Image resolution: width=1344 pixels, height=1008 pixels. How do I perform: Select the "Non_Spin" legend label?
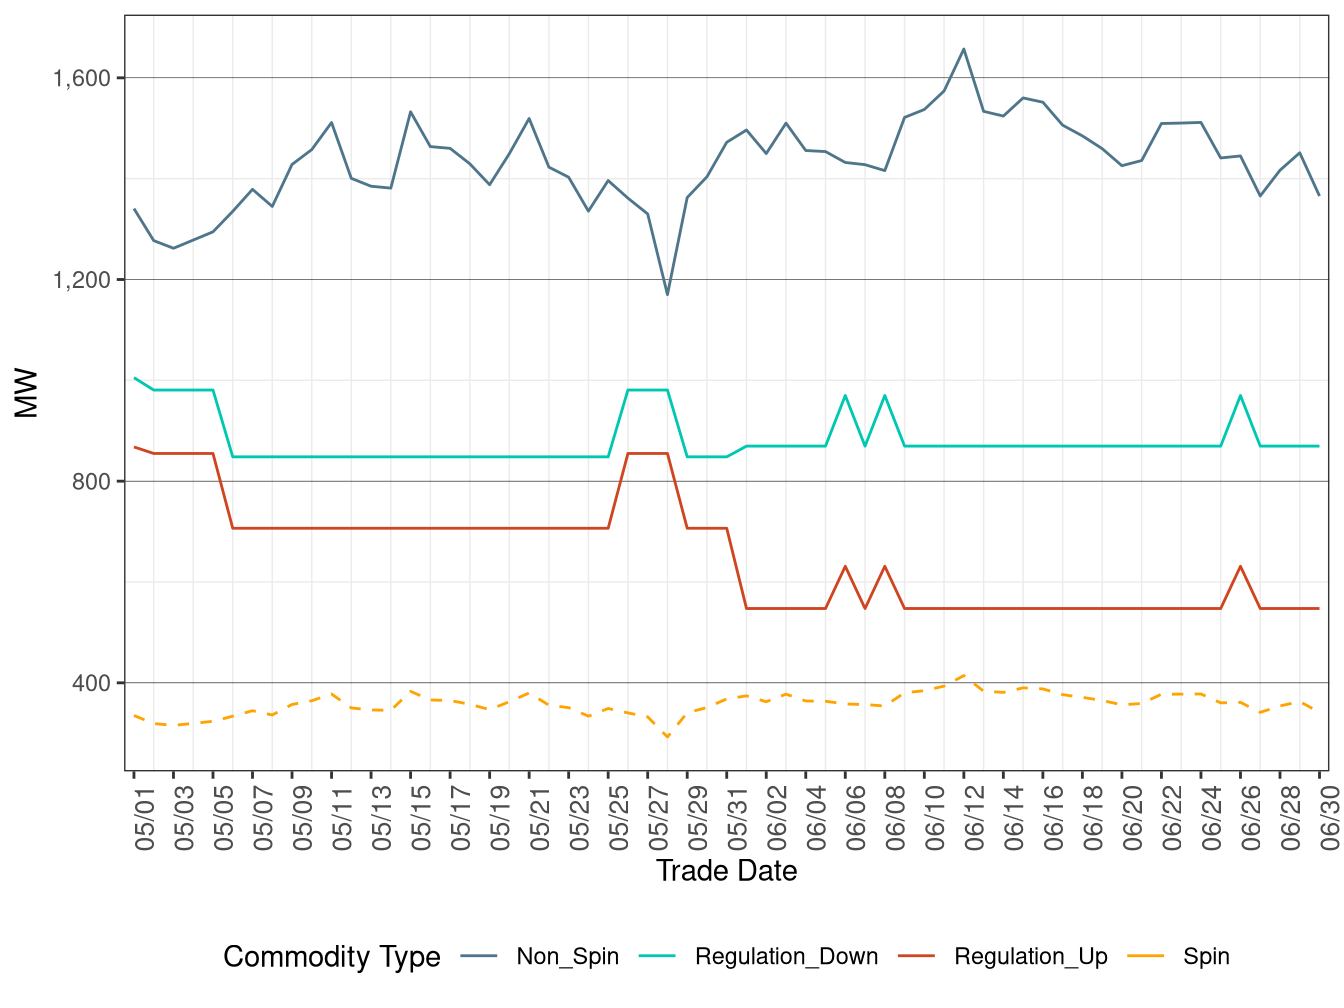click(x=568, y=957)
